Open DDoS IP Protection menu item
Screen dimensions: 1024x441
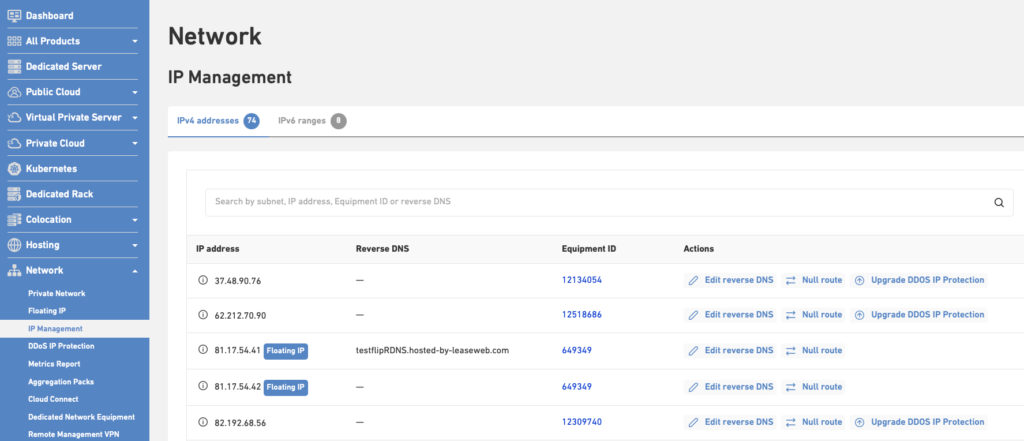61,346
